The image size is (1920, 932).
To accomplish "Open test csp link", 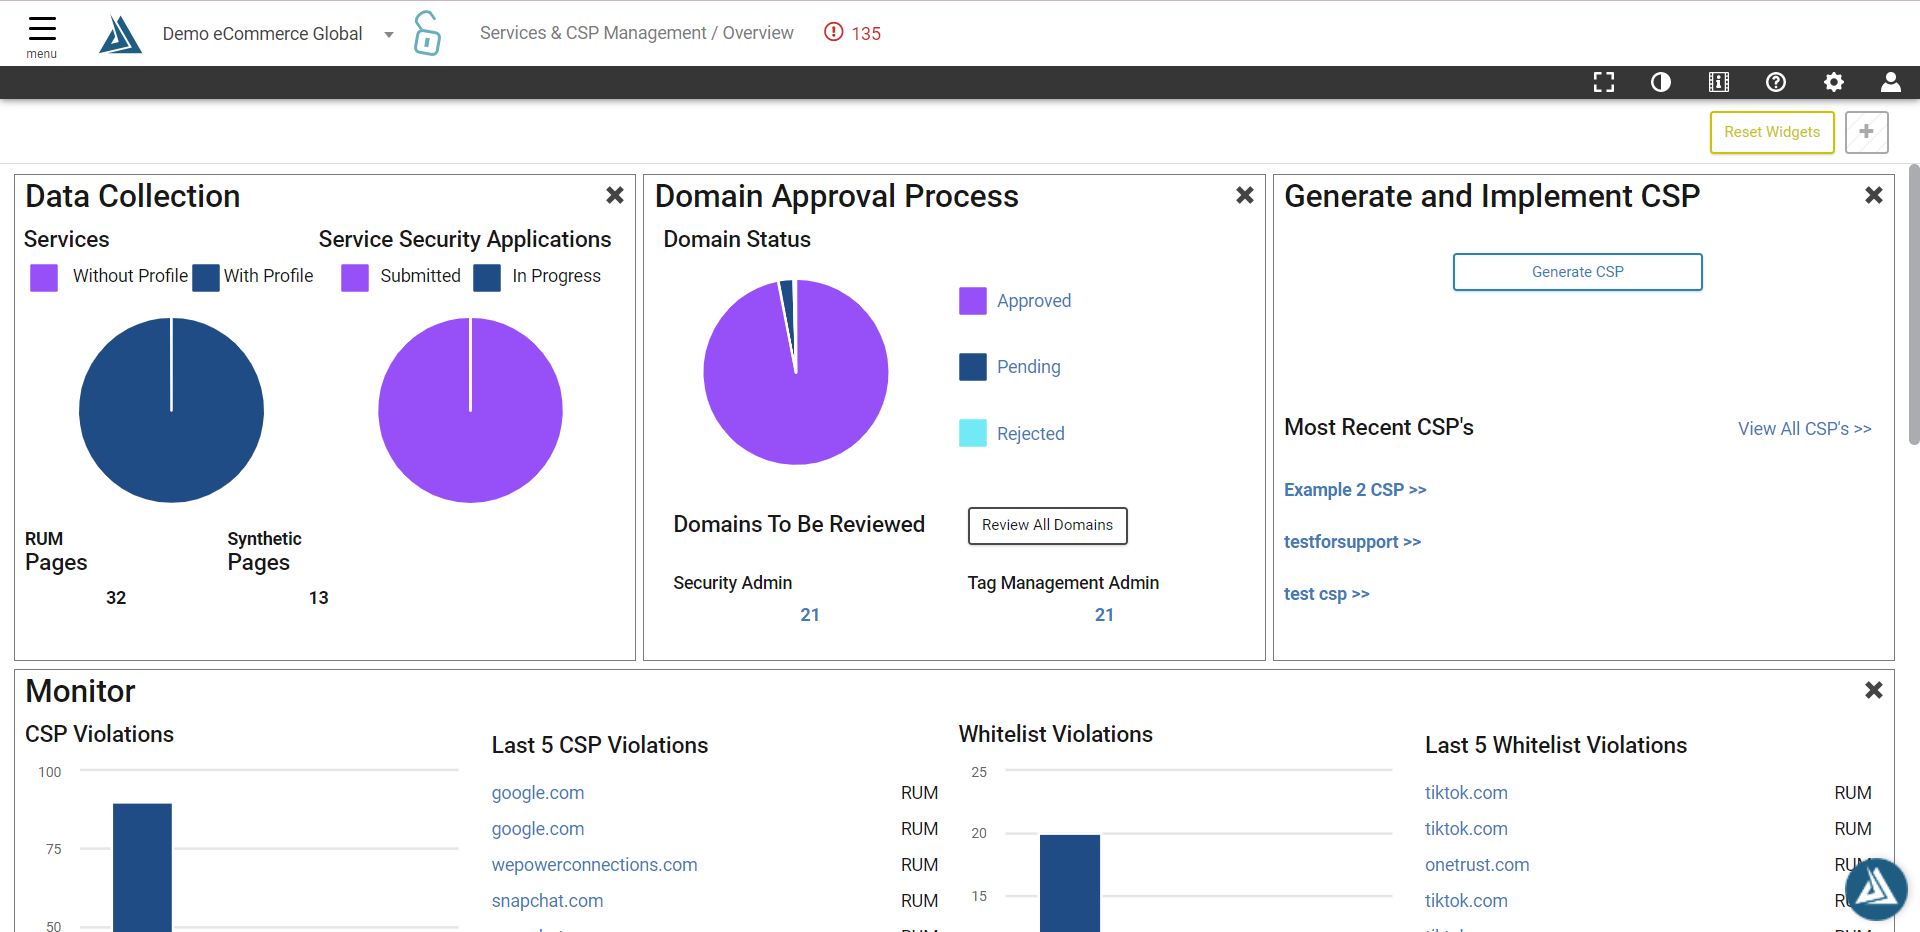I will tap(1327, 594).
